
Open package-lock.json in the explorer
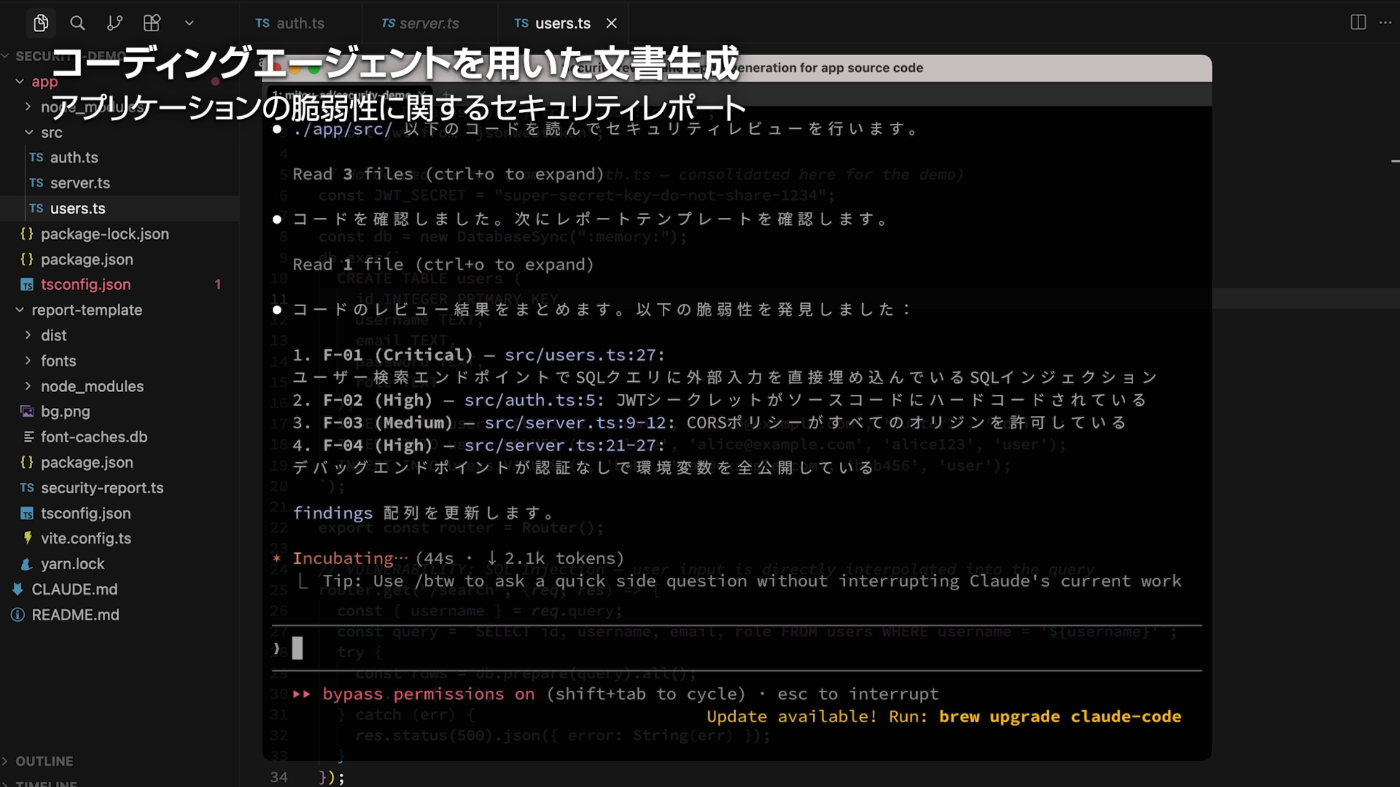point(104,234)
